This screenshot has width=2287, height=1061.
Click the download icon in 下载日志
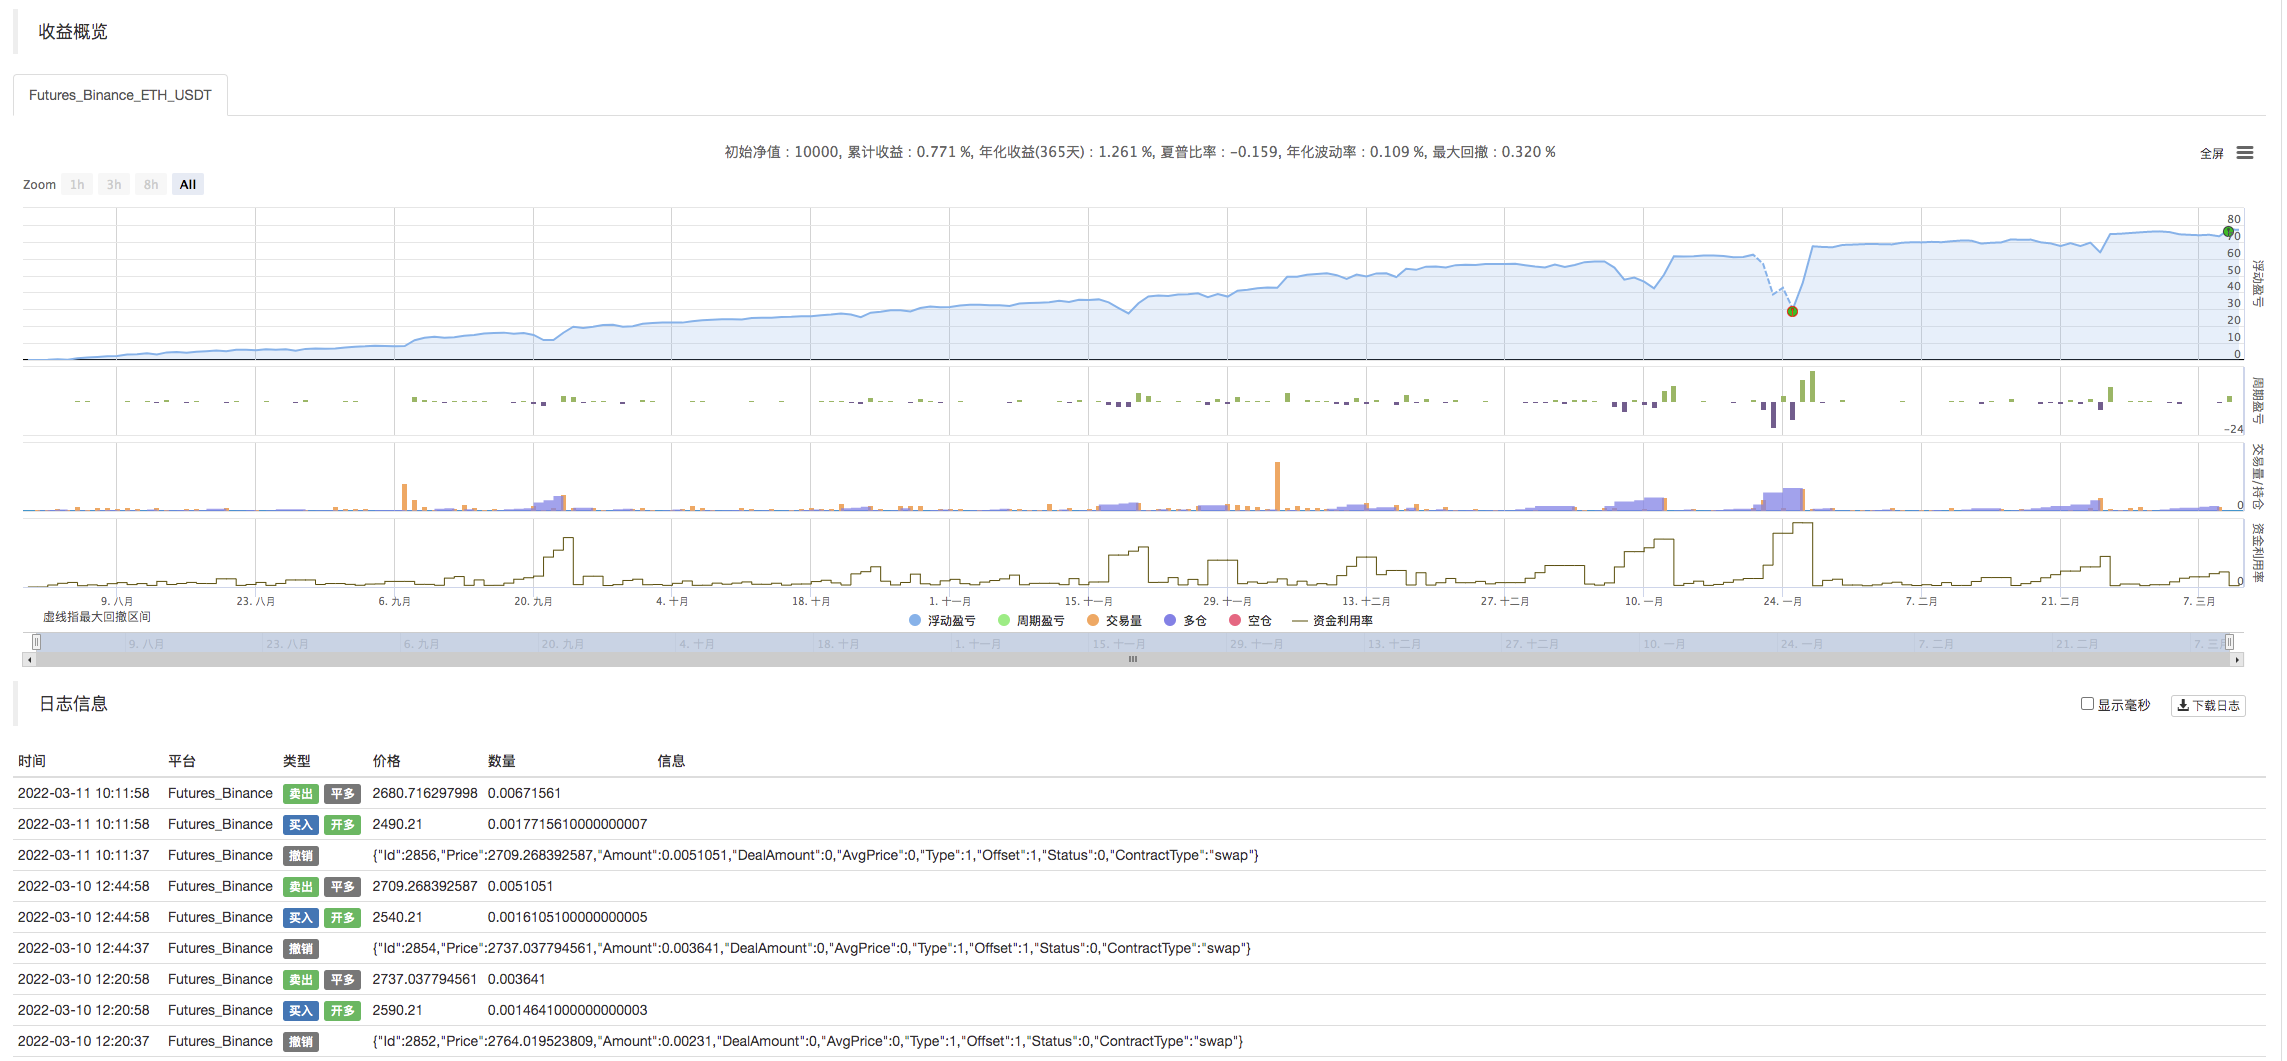point(2183,706)
